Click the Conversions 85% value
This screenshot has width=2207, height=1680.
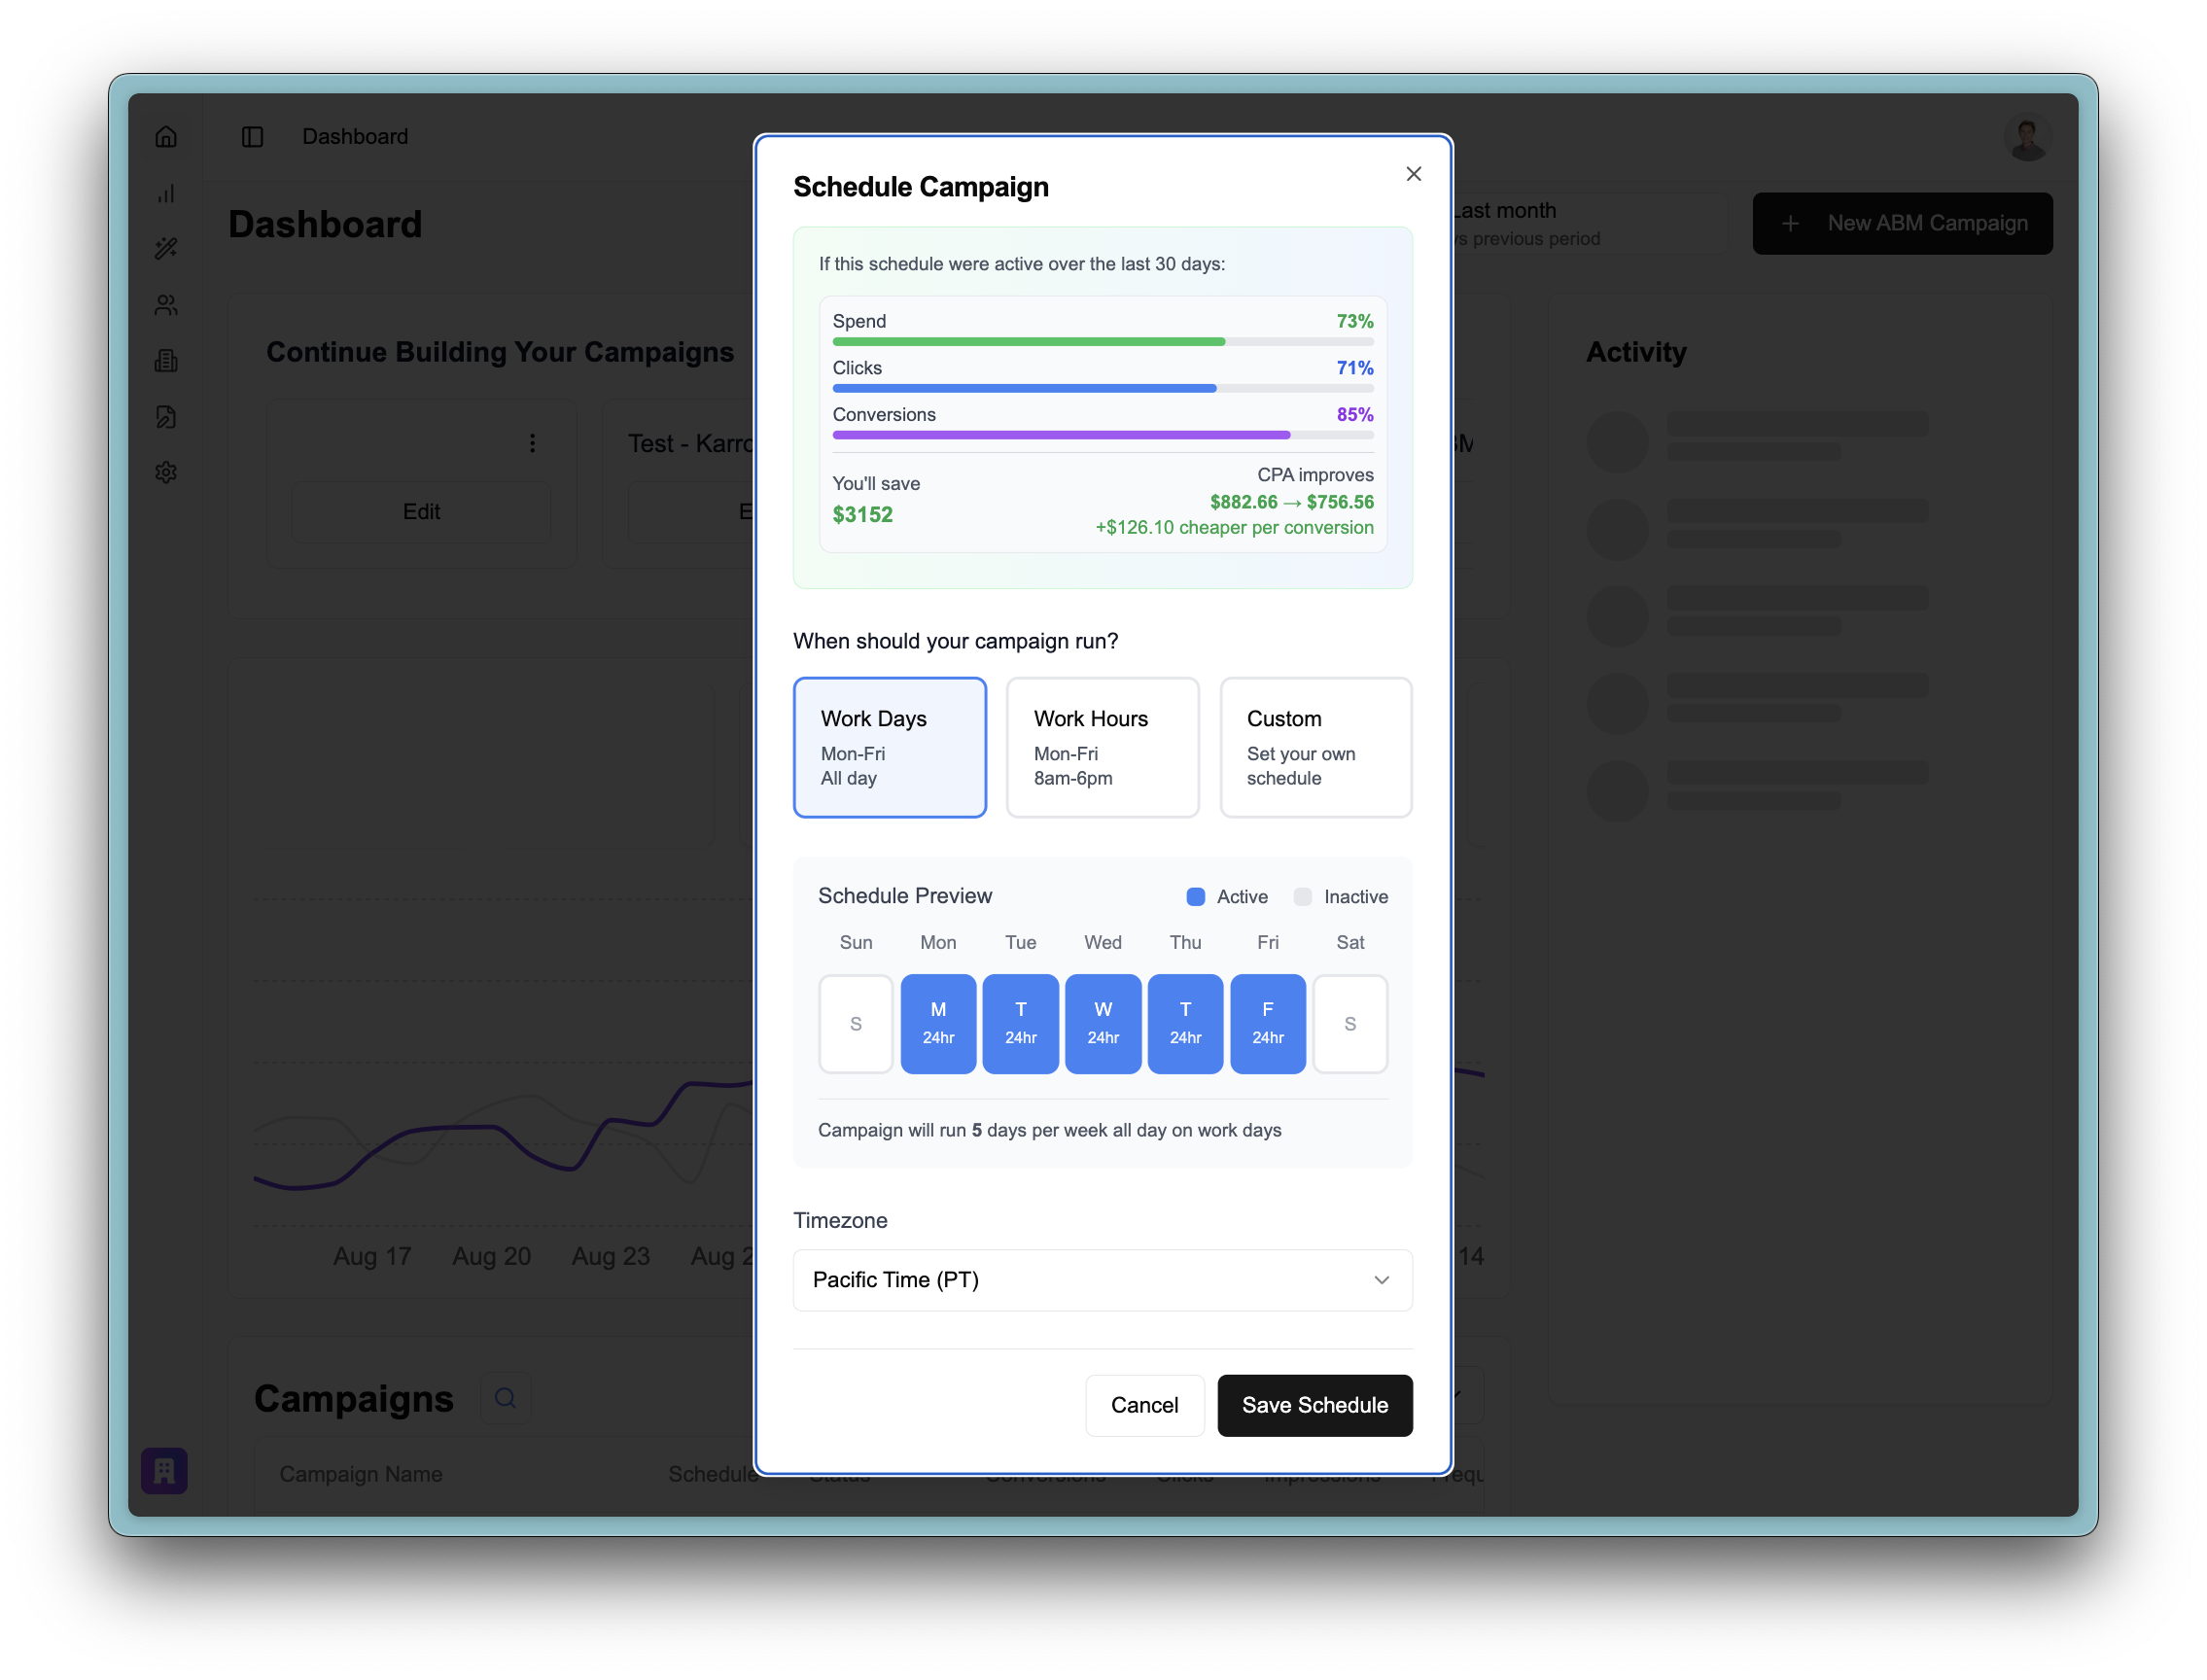pos(1354,414)
